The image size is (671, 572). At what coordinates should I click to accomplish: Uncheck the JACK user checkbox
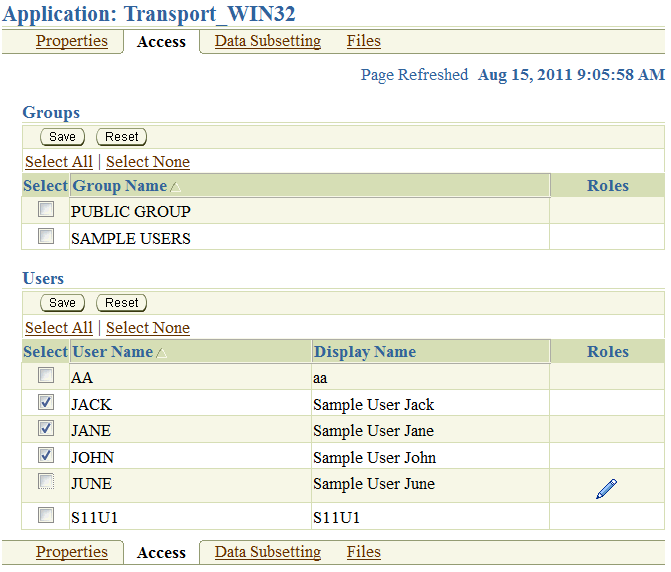tap(46, 402)
